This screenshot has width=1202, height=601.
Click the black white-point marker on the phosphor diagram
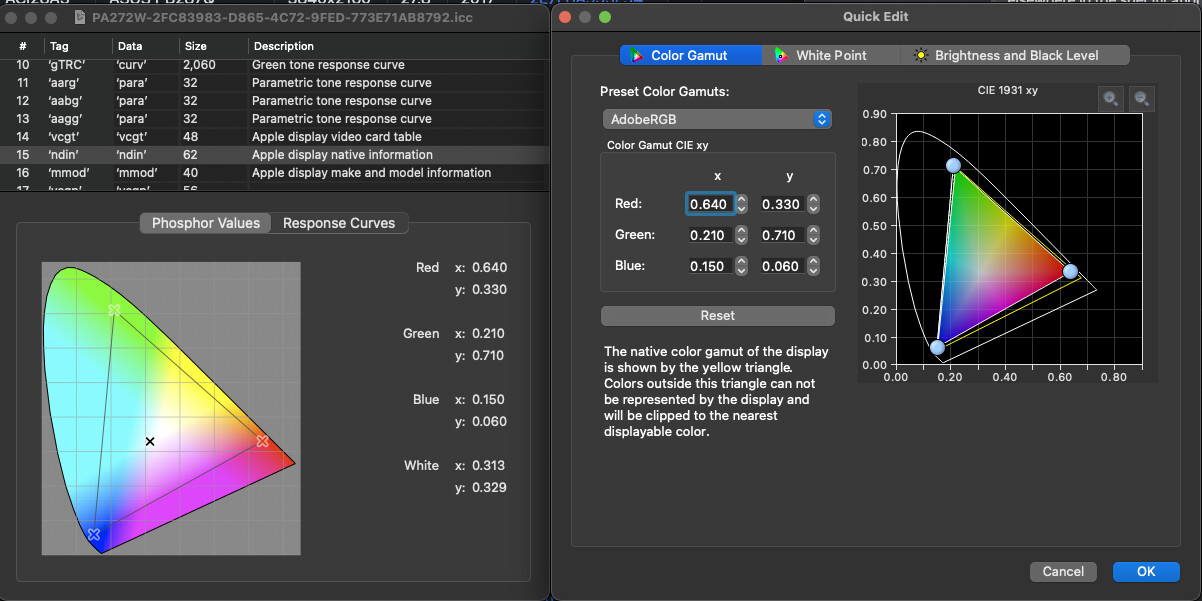click(x=150, y=441)
